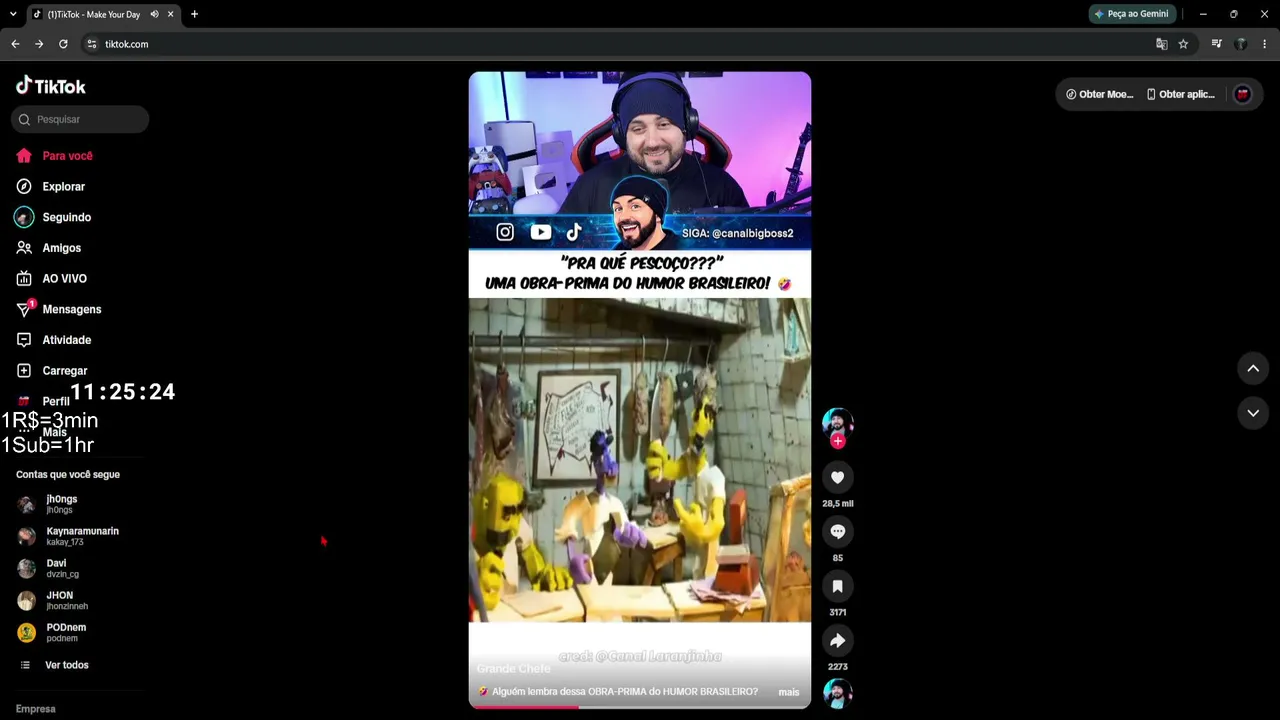Open the sound disc below the share count
The width and height of the screenshot is (1280, 720).
tap(838, 694)
